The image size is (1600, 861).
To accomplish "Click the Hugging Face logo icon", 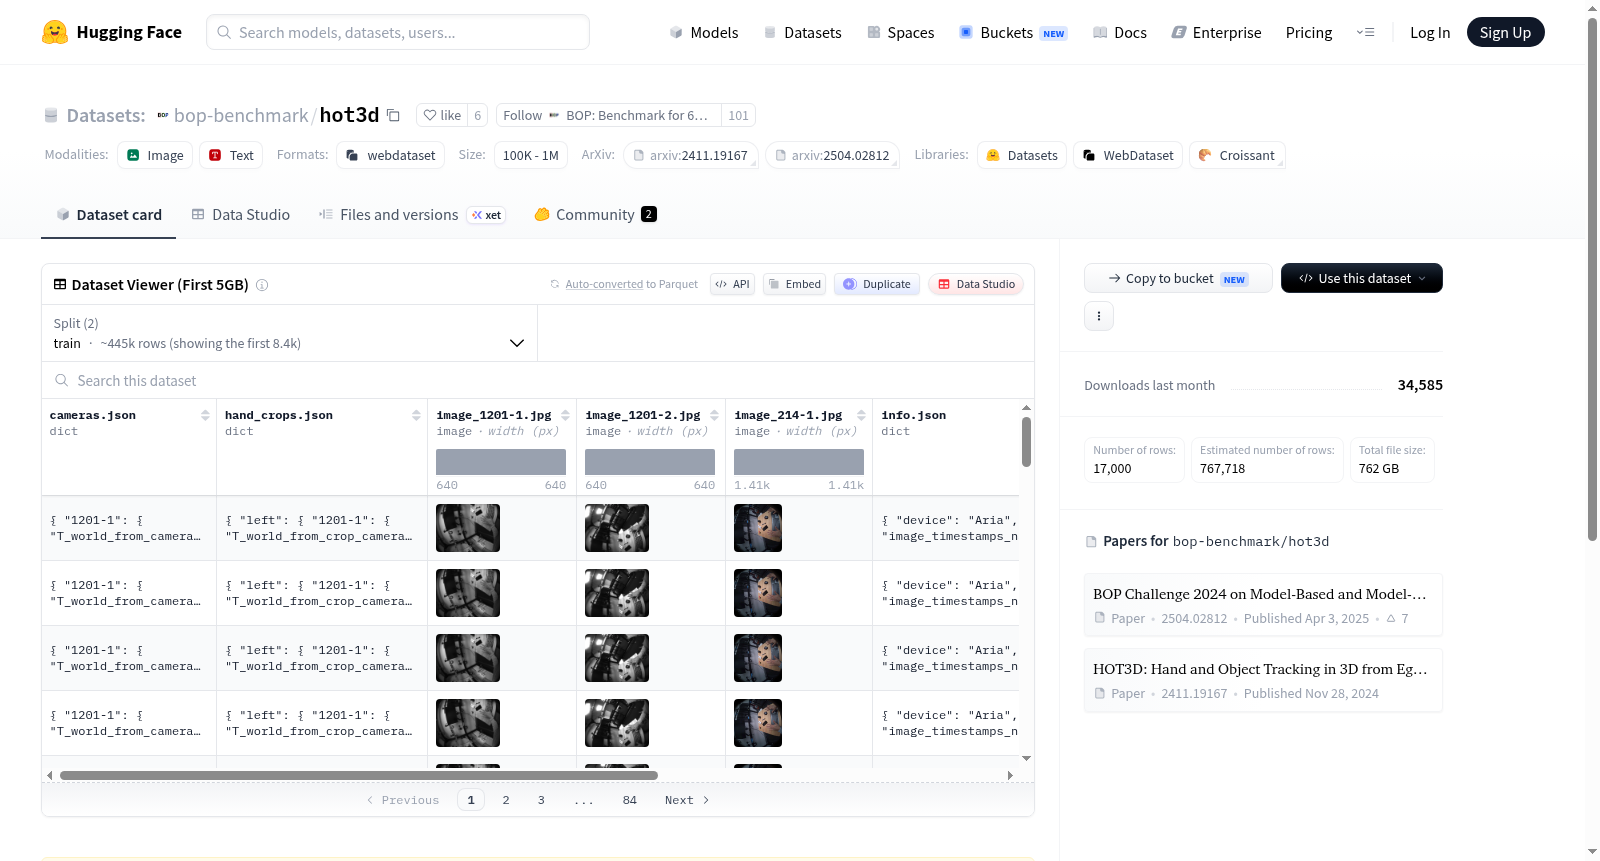I will 55,32.
